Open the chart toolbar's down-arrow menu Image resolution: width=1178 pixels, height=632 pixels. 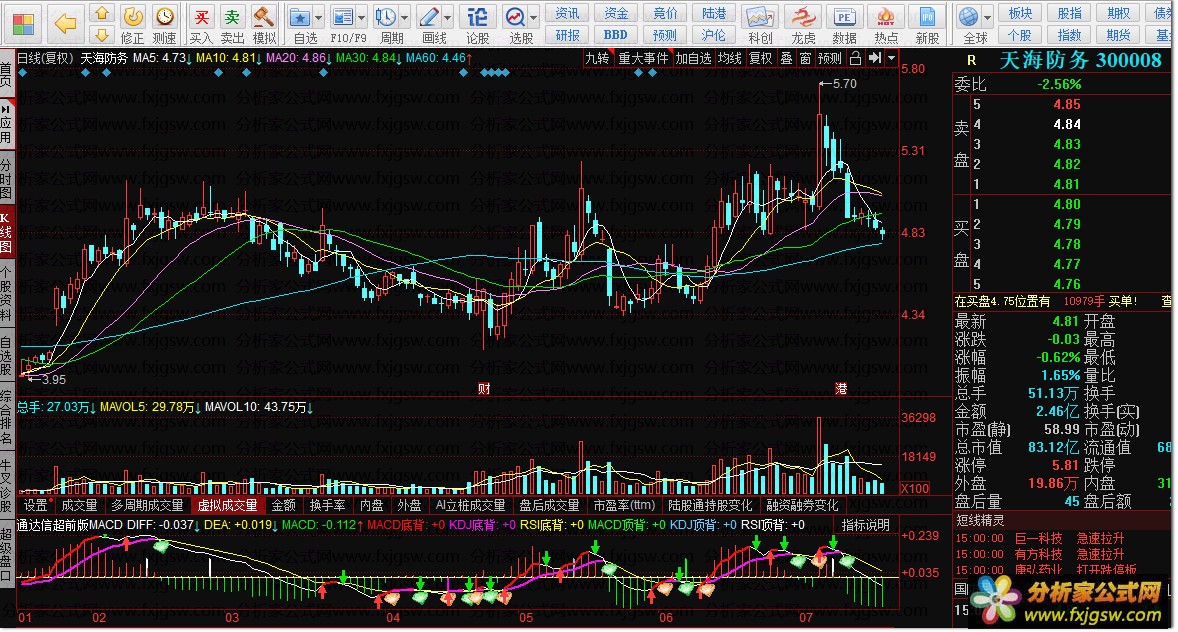(892, 58)
